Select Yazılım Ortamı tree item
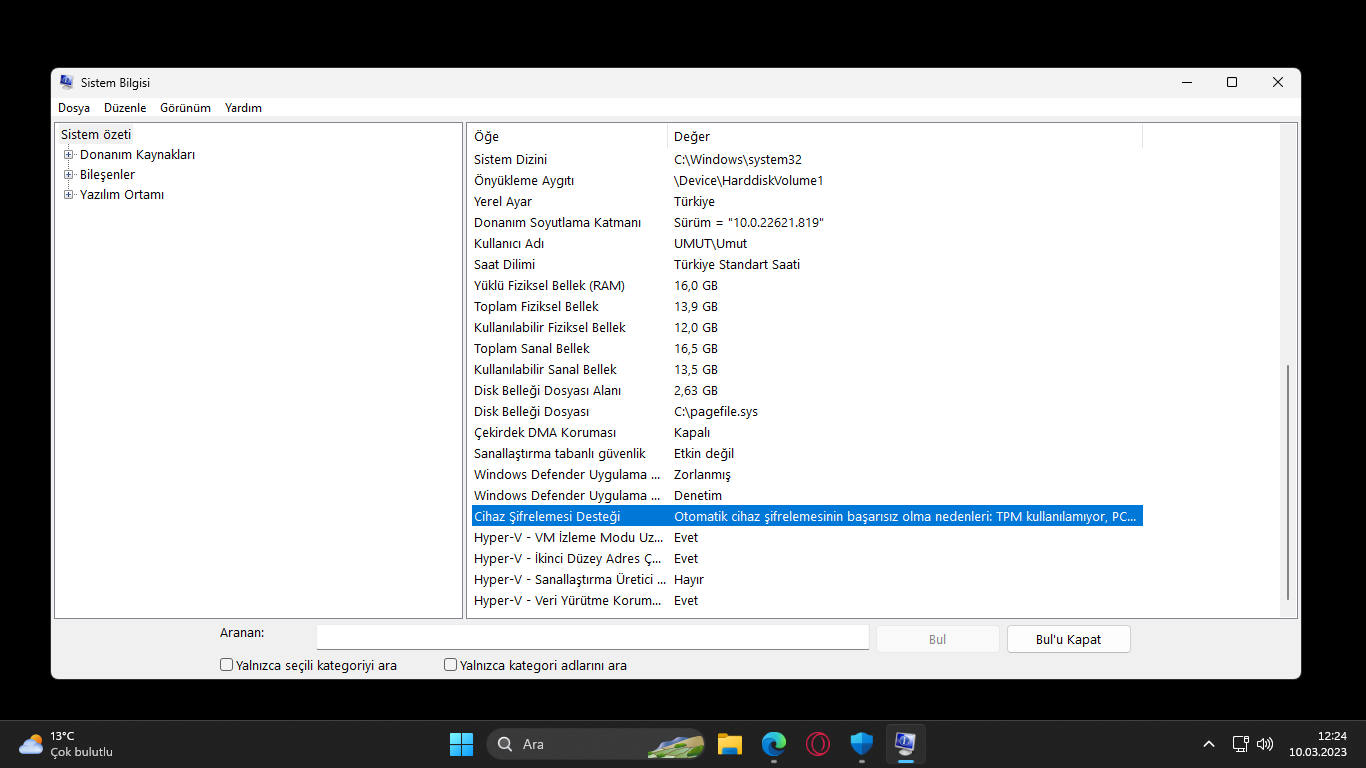The height and width of the screenshot is (768, 1366). (122, 195)
